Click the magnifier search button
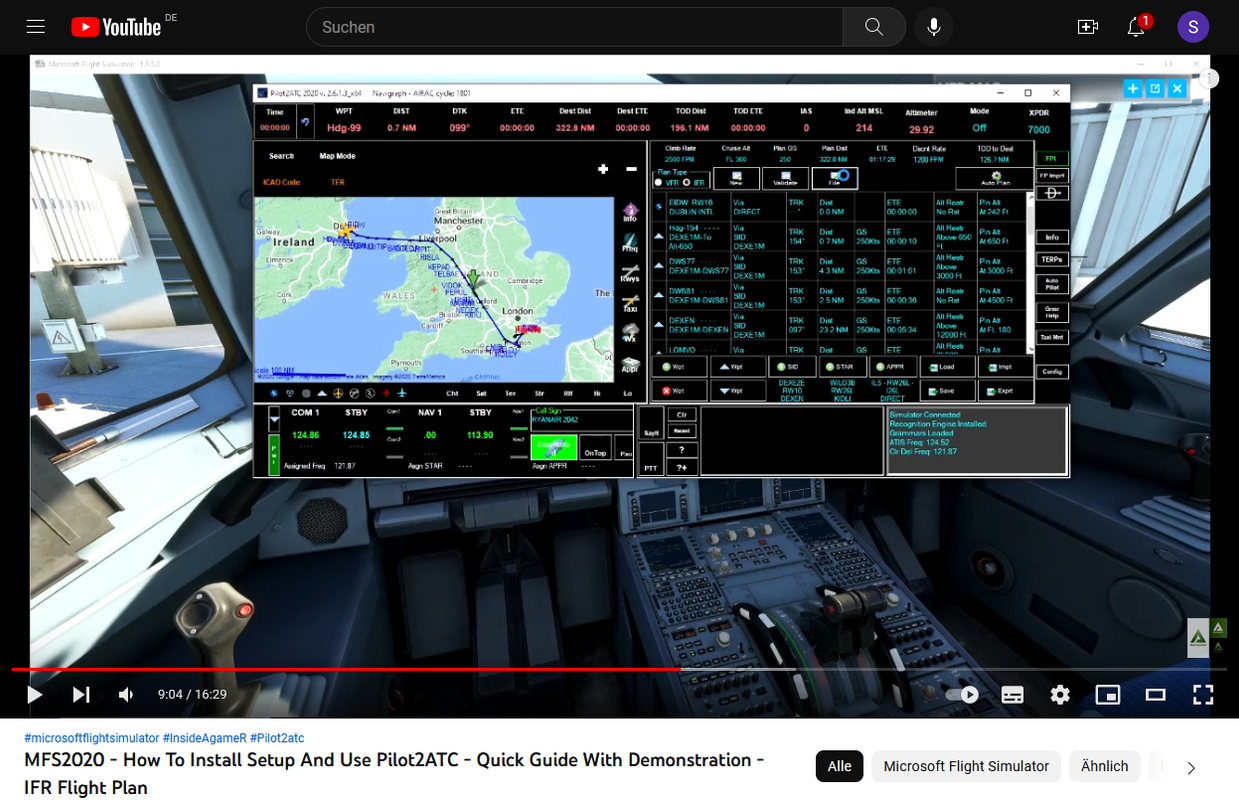This screenshot has height=800, width=1239. point(874,27)
